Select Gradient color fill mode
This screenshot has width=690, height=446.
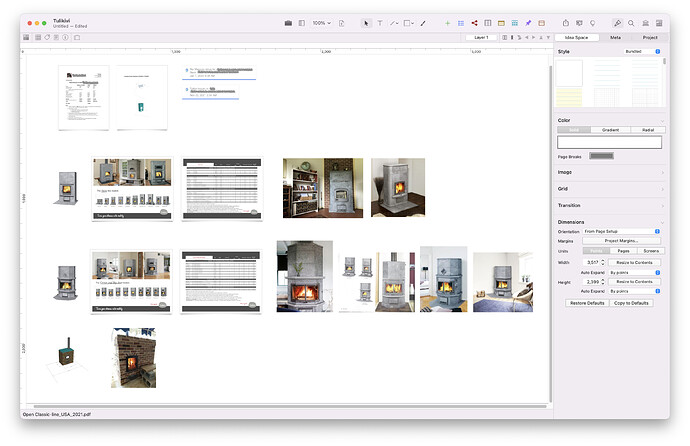(x=609, y=130)
